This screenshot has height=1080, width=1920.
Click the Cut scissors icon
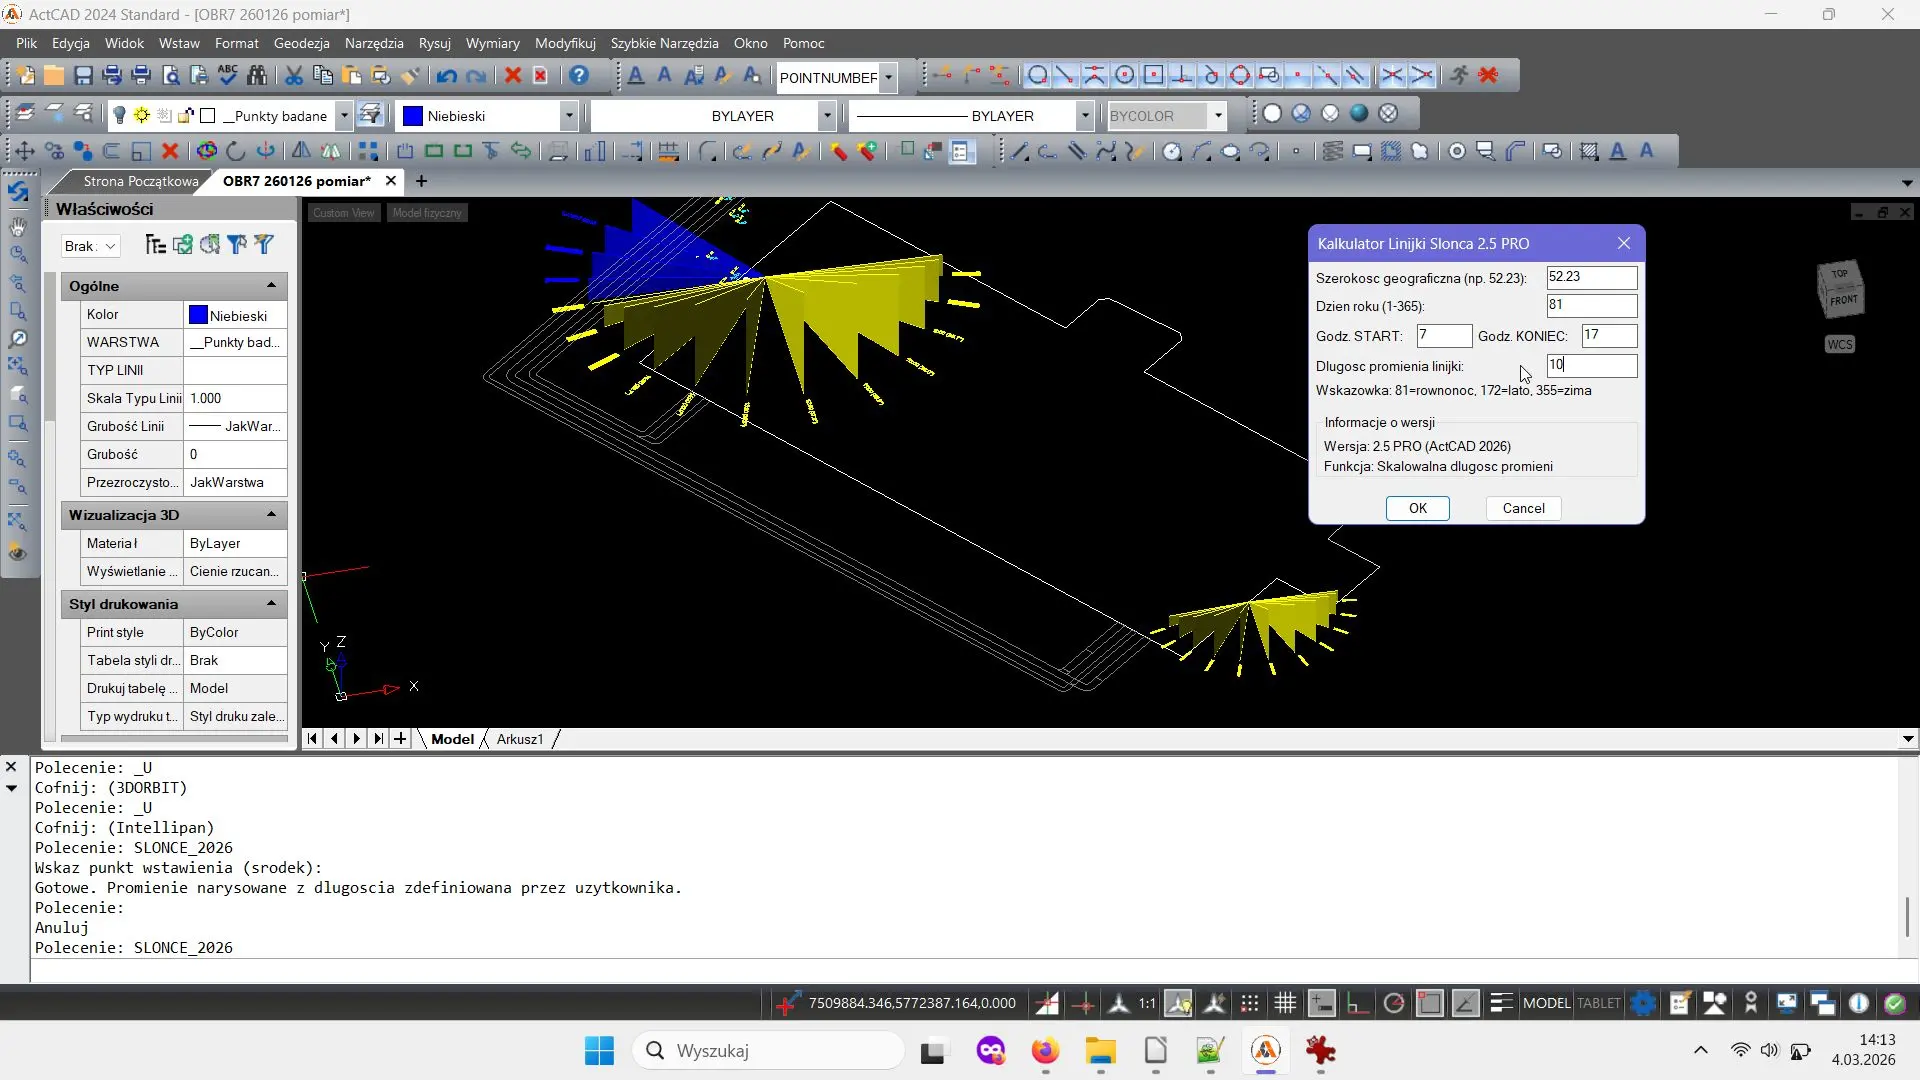click(293, 76)
